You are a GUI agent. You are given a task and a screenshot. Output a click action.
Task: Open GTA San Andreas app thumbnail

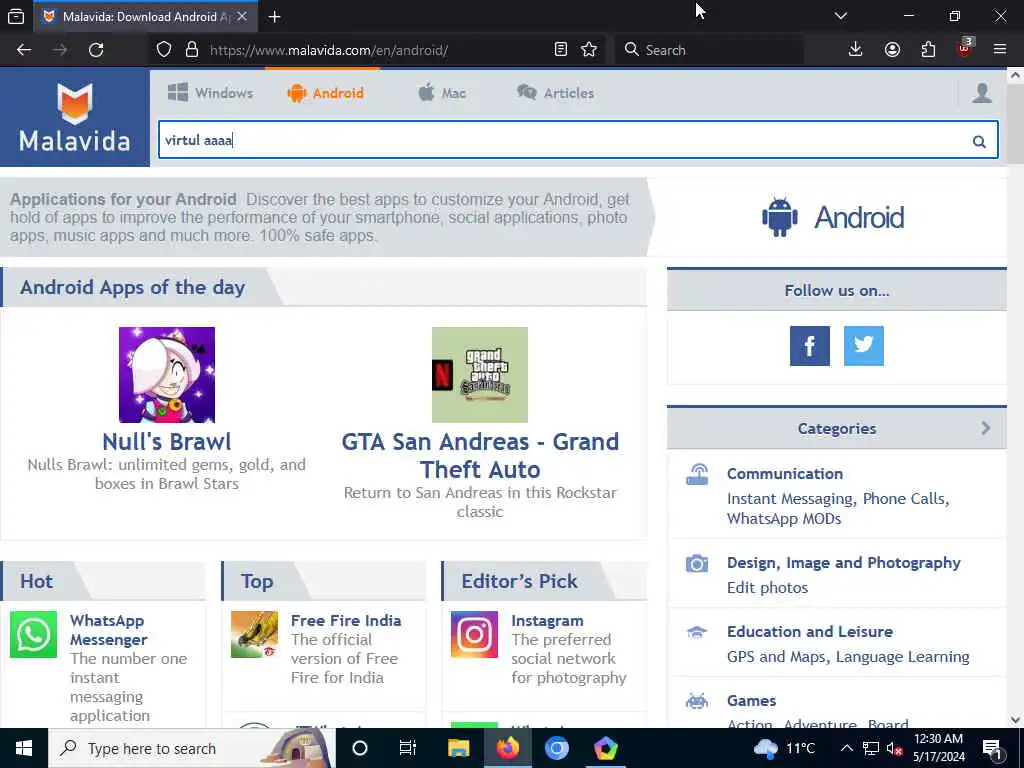point(480,375)
